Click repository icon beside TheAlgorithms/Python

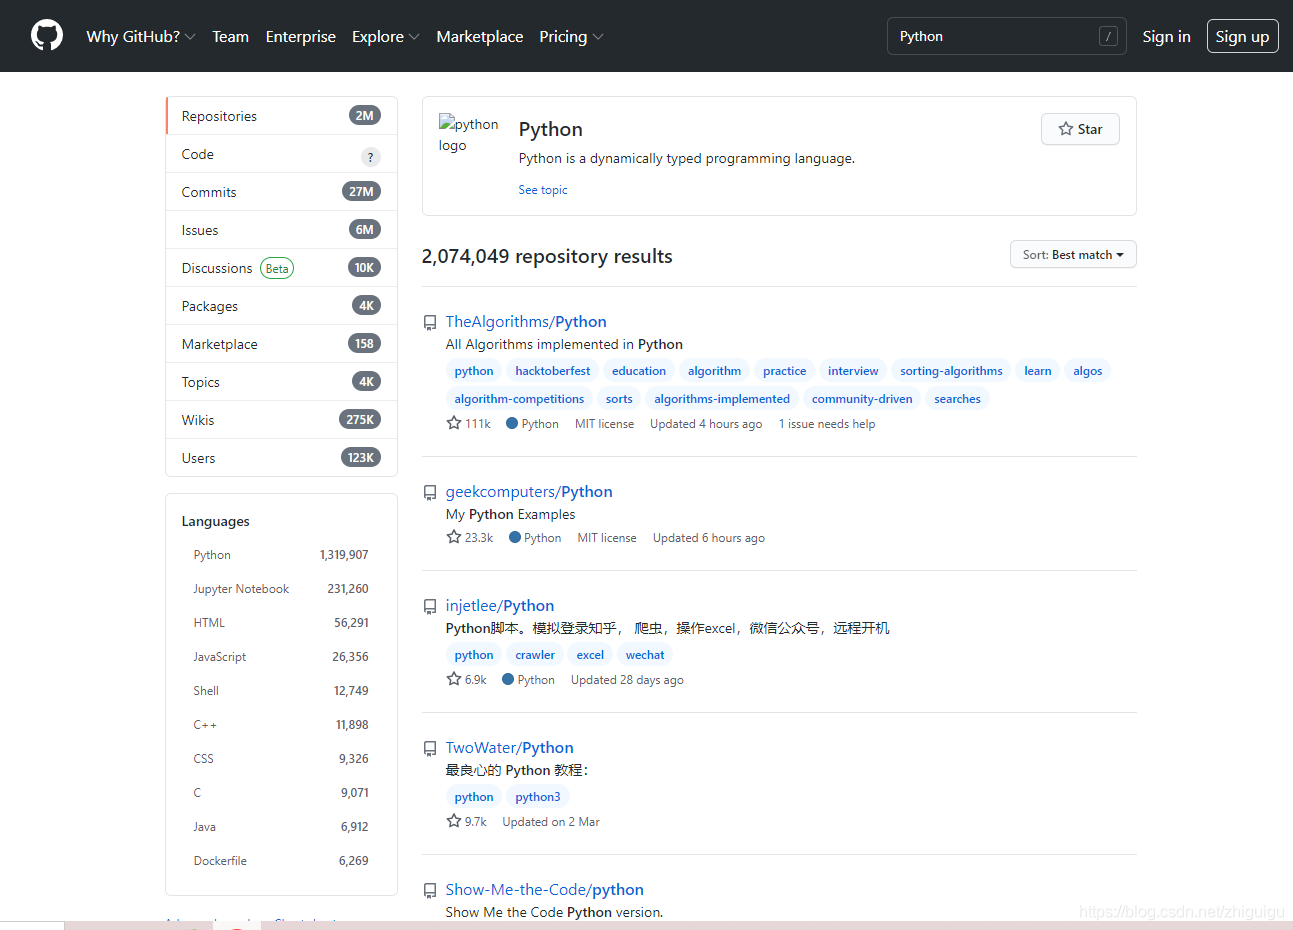click(x=430, y=322)
